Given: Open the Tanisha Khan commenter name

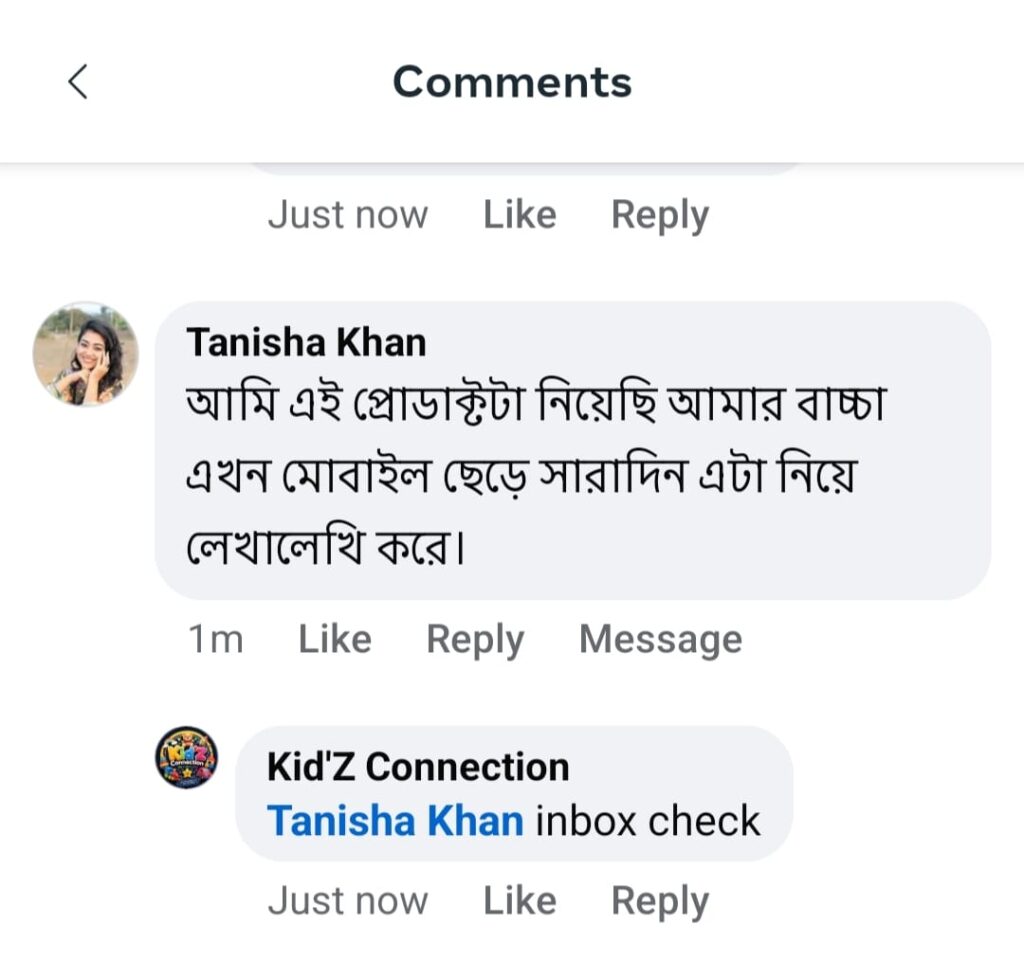Looking at the screenshot, I should [306, 342].
